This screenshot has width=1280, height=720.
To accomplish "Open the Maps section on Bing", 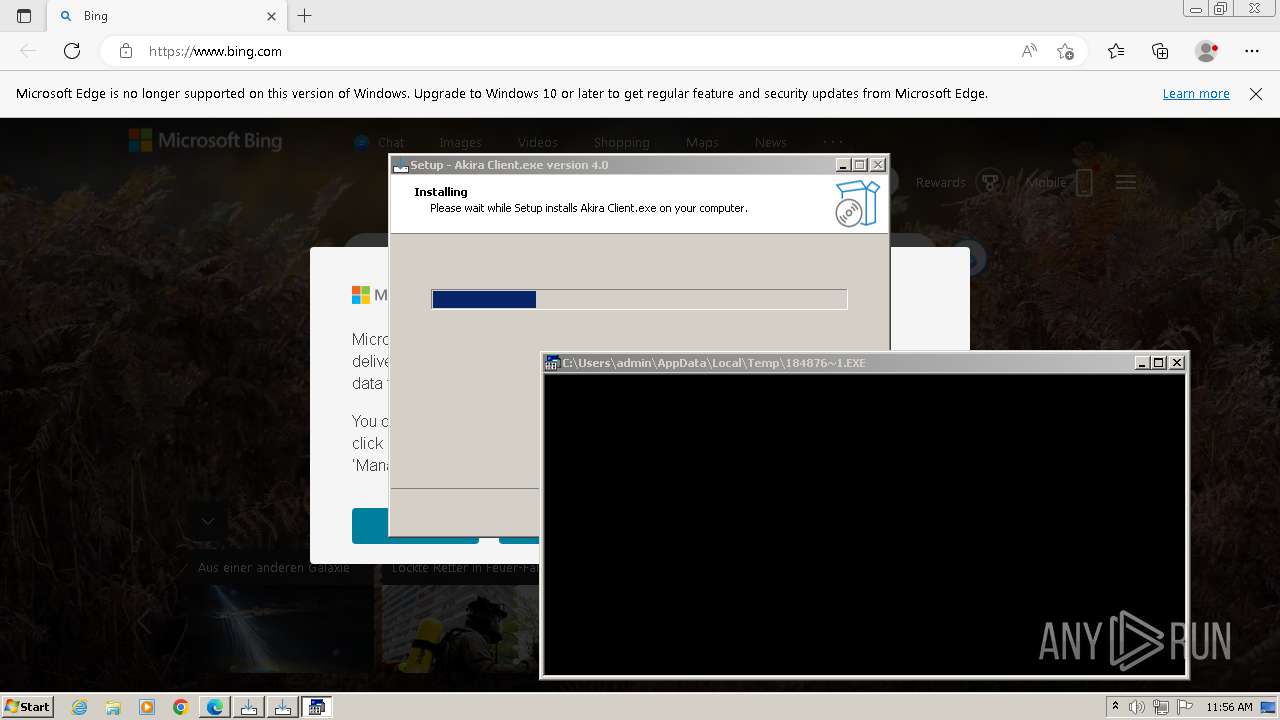I will click(702, 143).
